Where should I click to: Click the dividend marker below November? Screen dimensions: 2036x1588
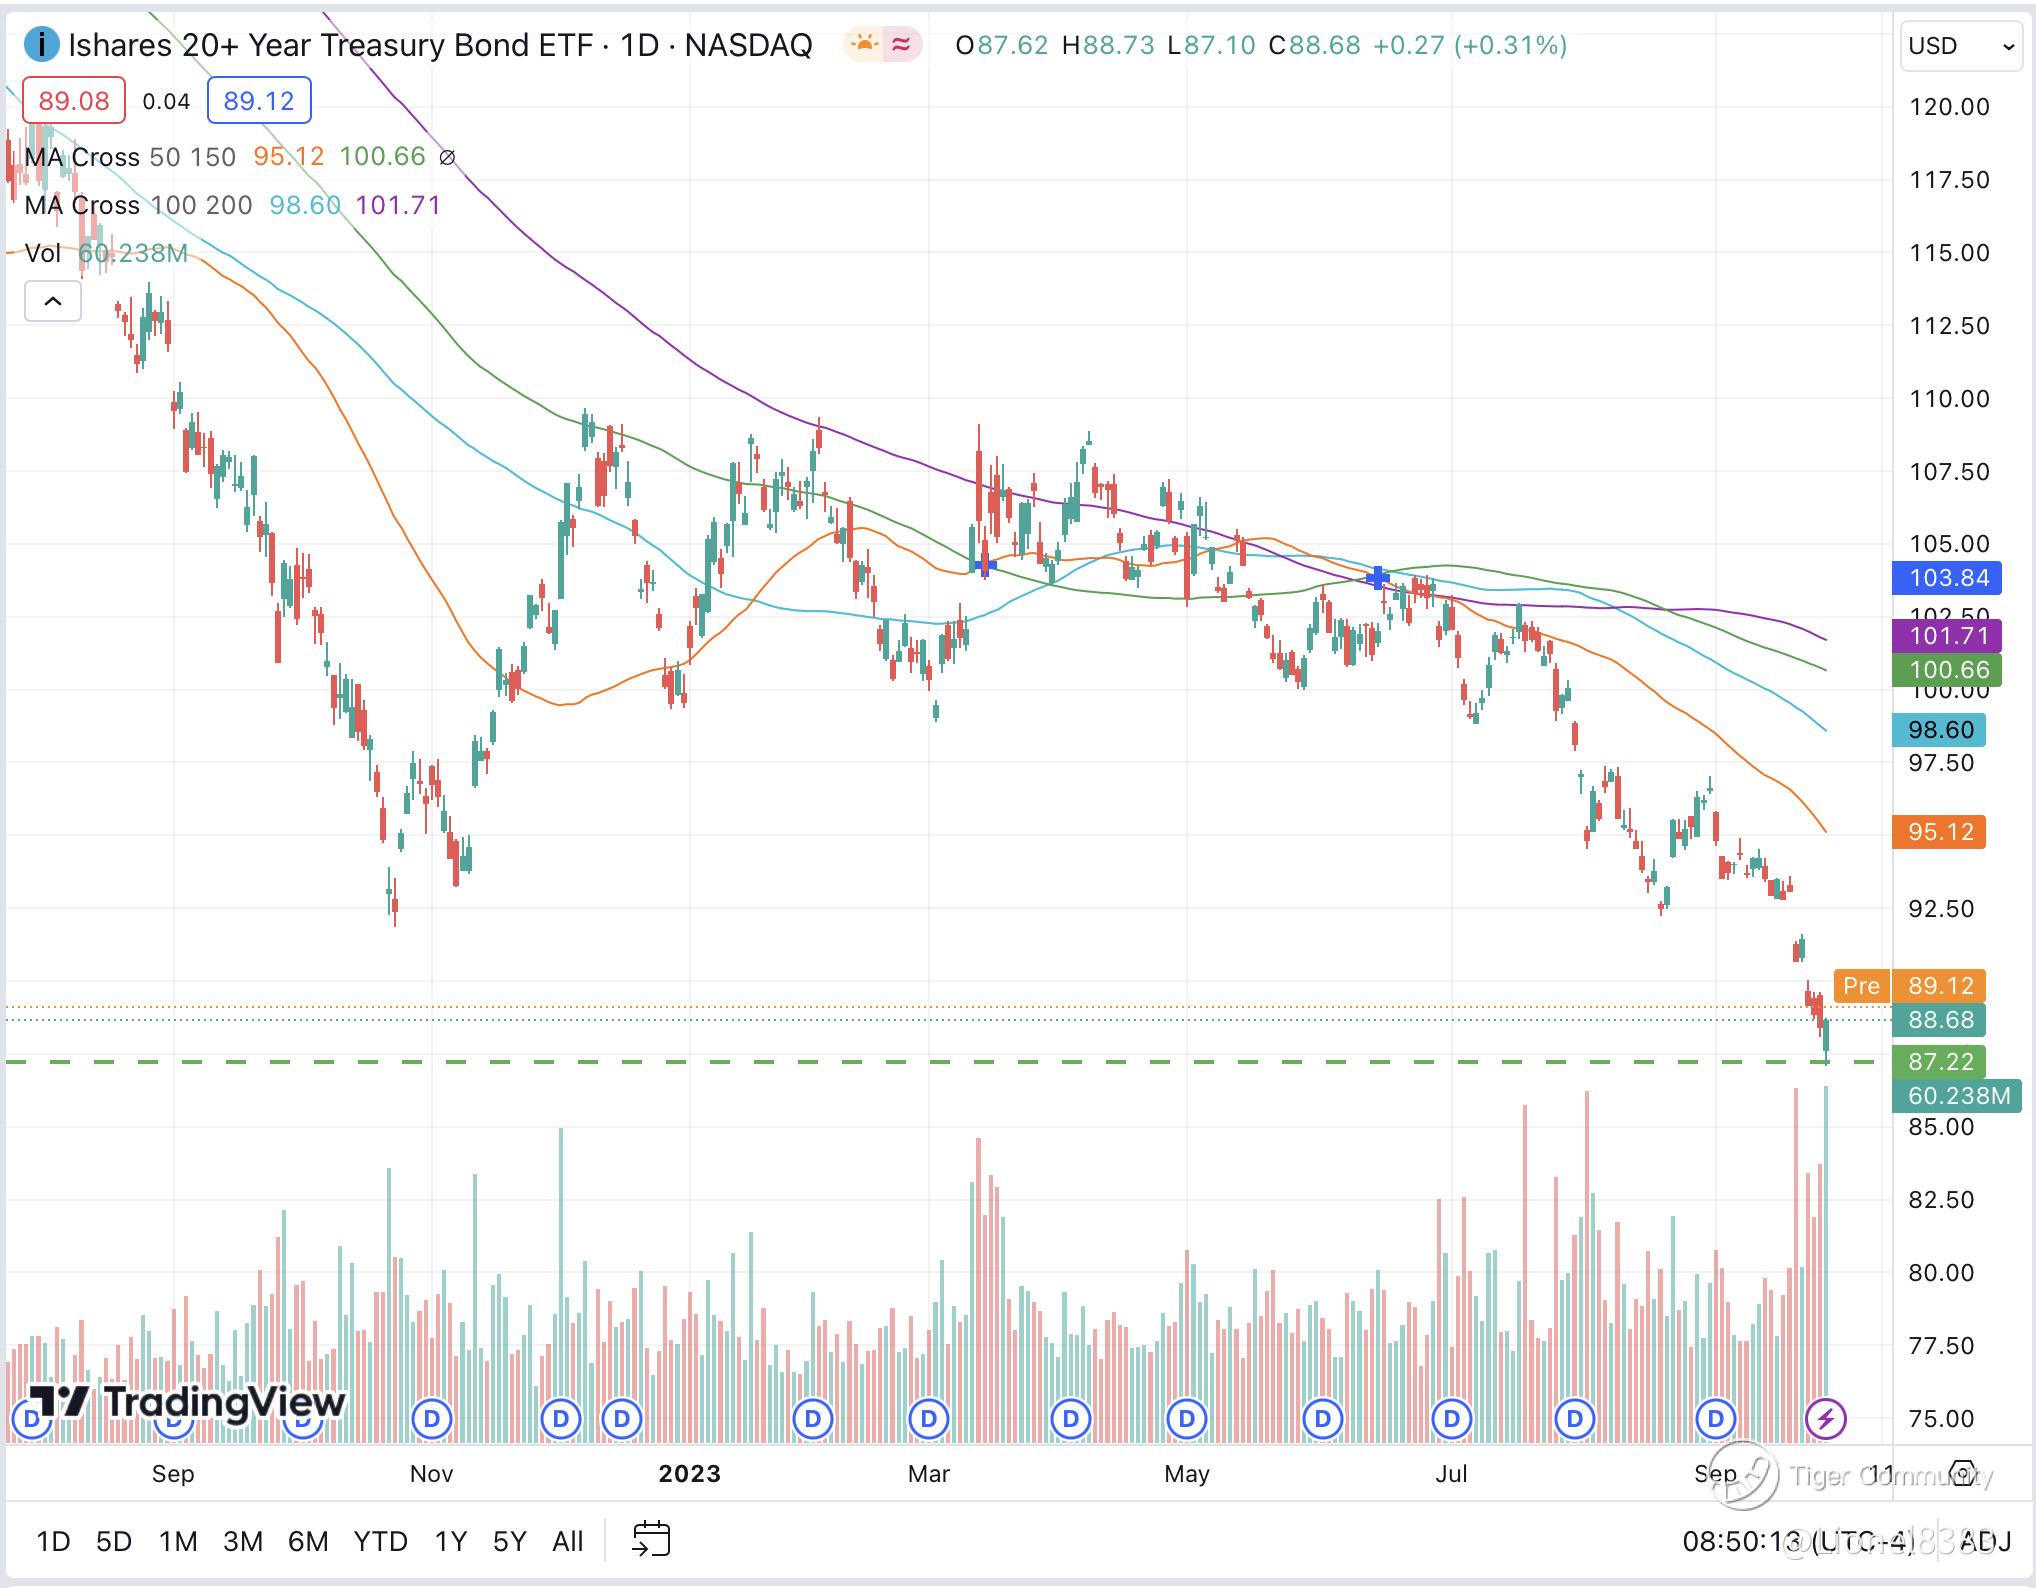tap(432, 1418)
